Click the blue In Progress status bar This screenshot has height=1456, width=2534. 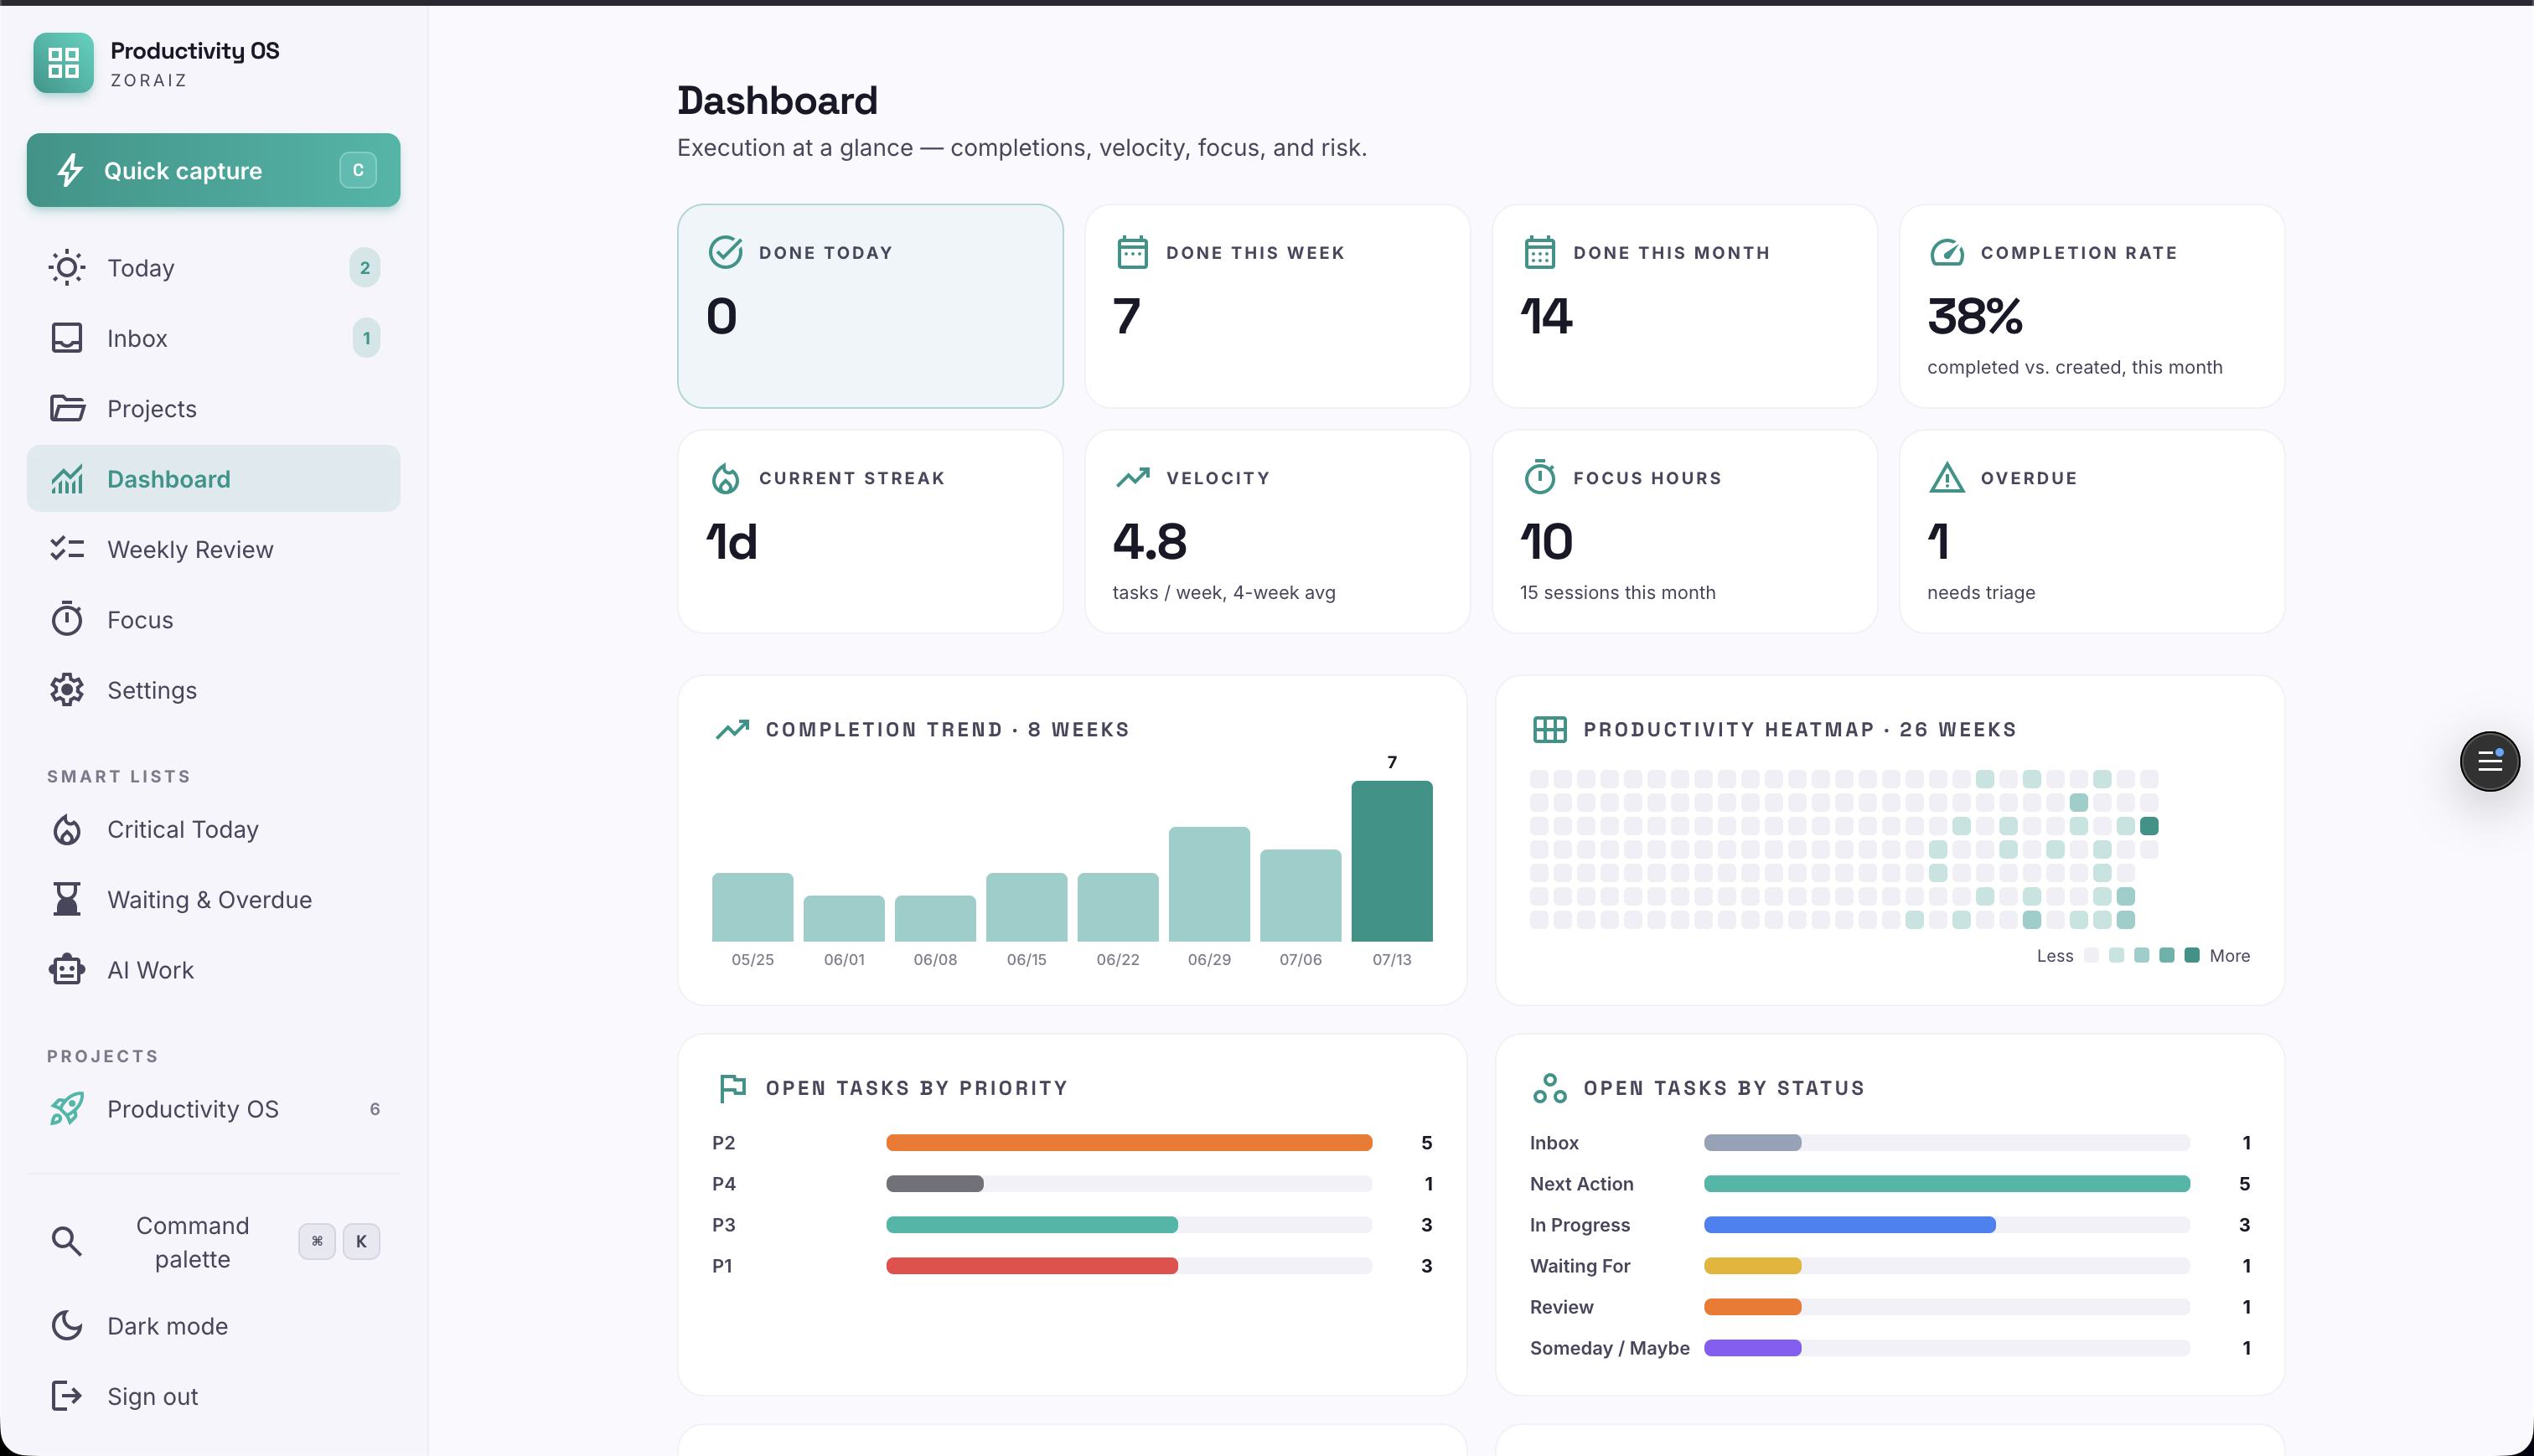[x=1850, y=1225]
